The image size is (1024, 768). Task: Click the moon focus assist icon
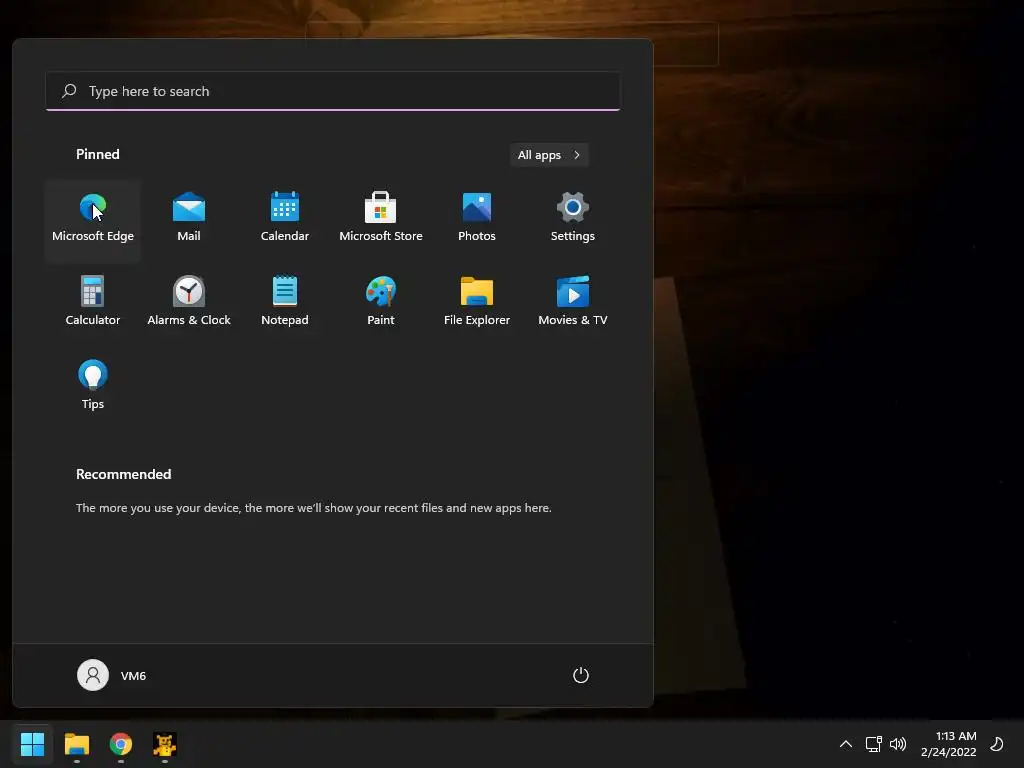(x=997, y=744)
